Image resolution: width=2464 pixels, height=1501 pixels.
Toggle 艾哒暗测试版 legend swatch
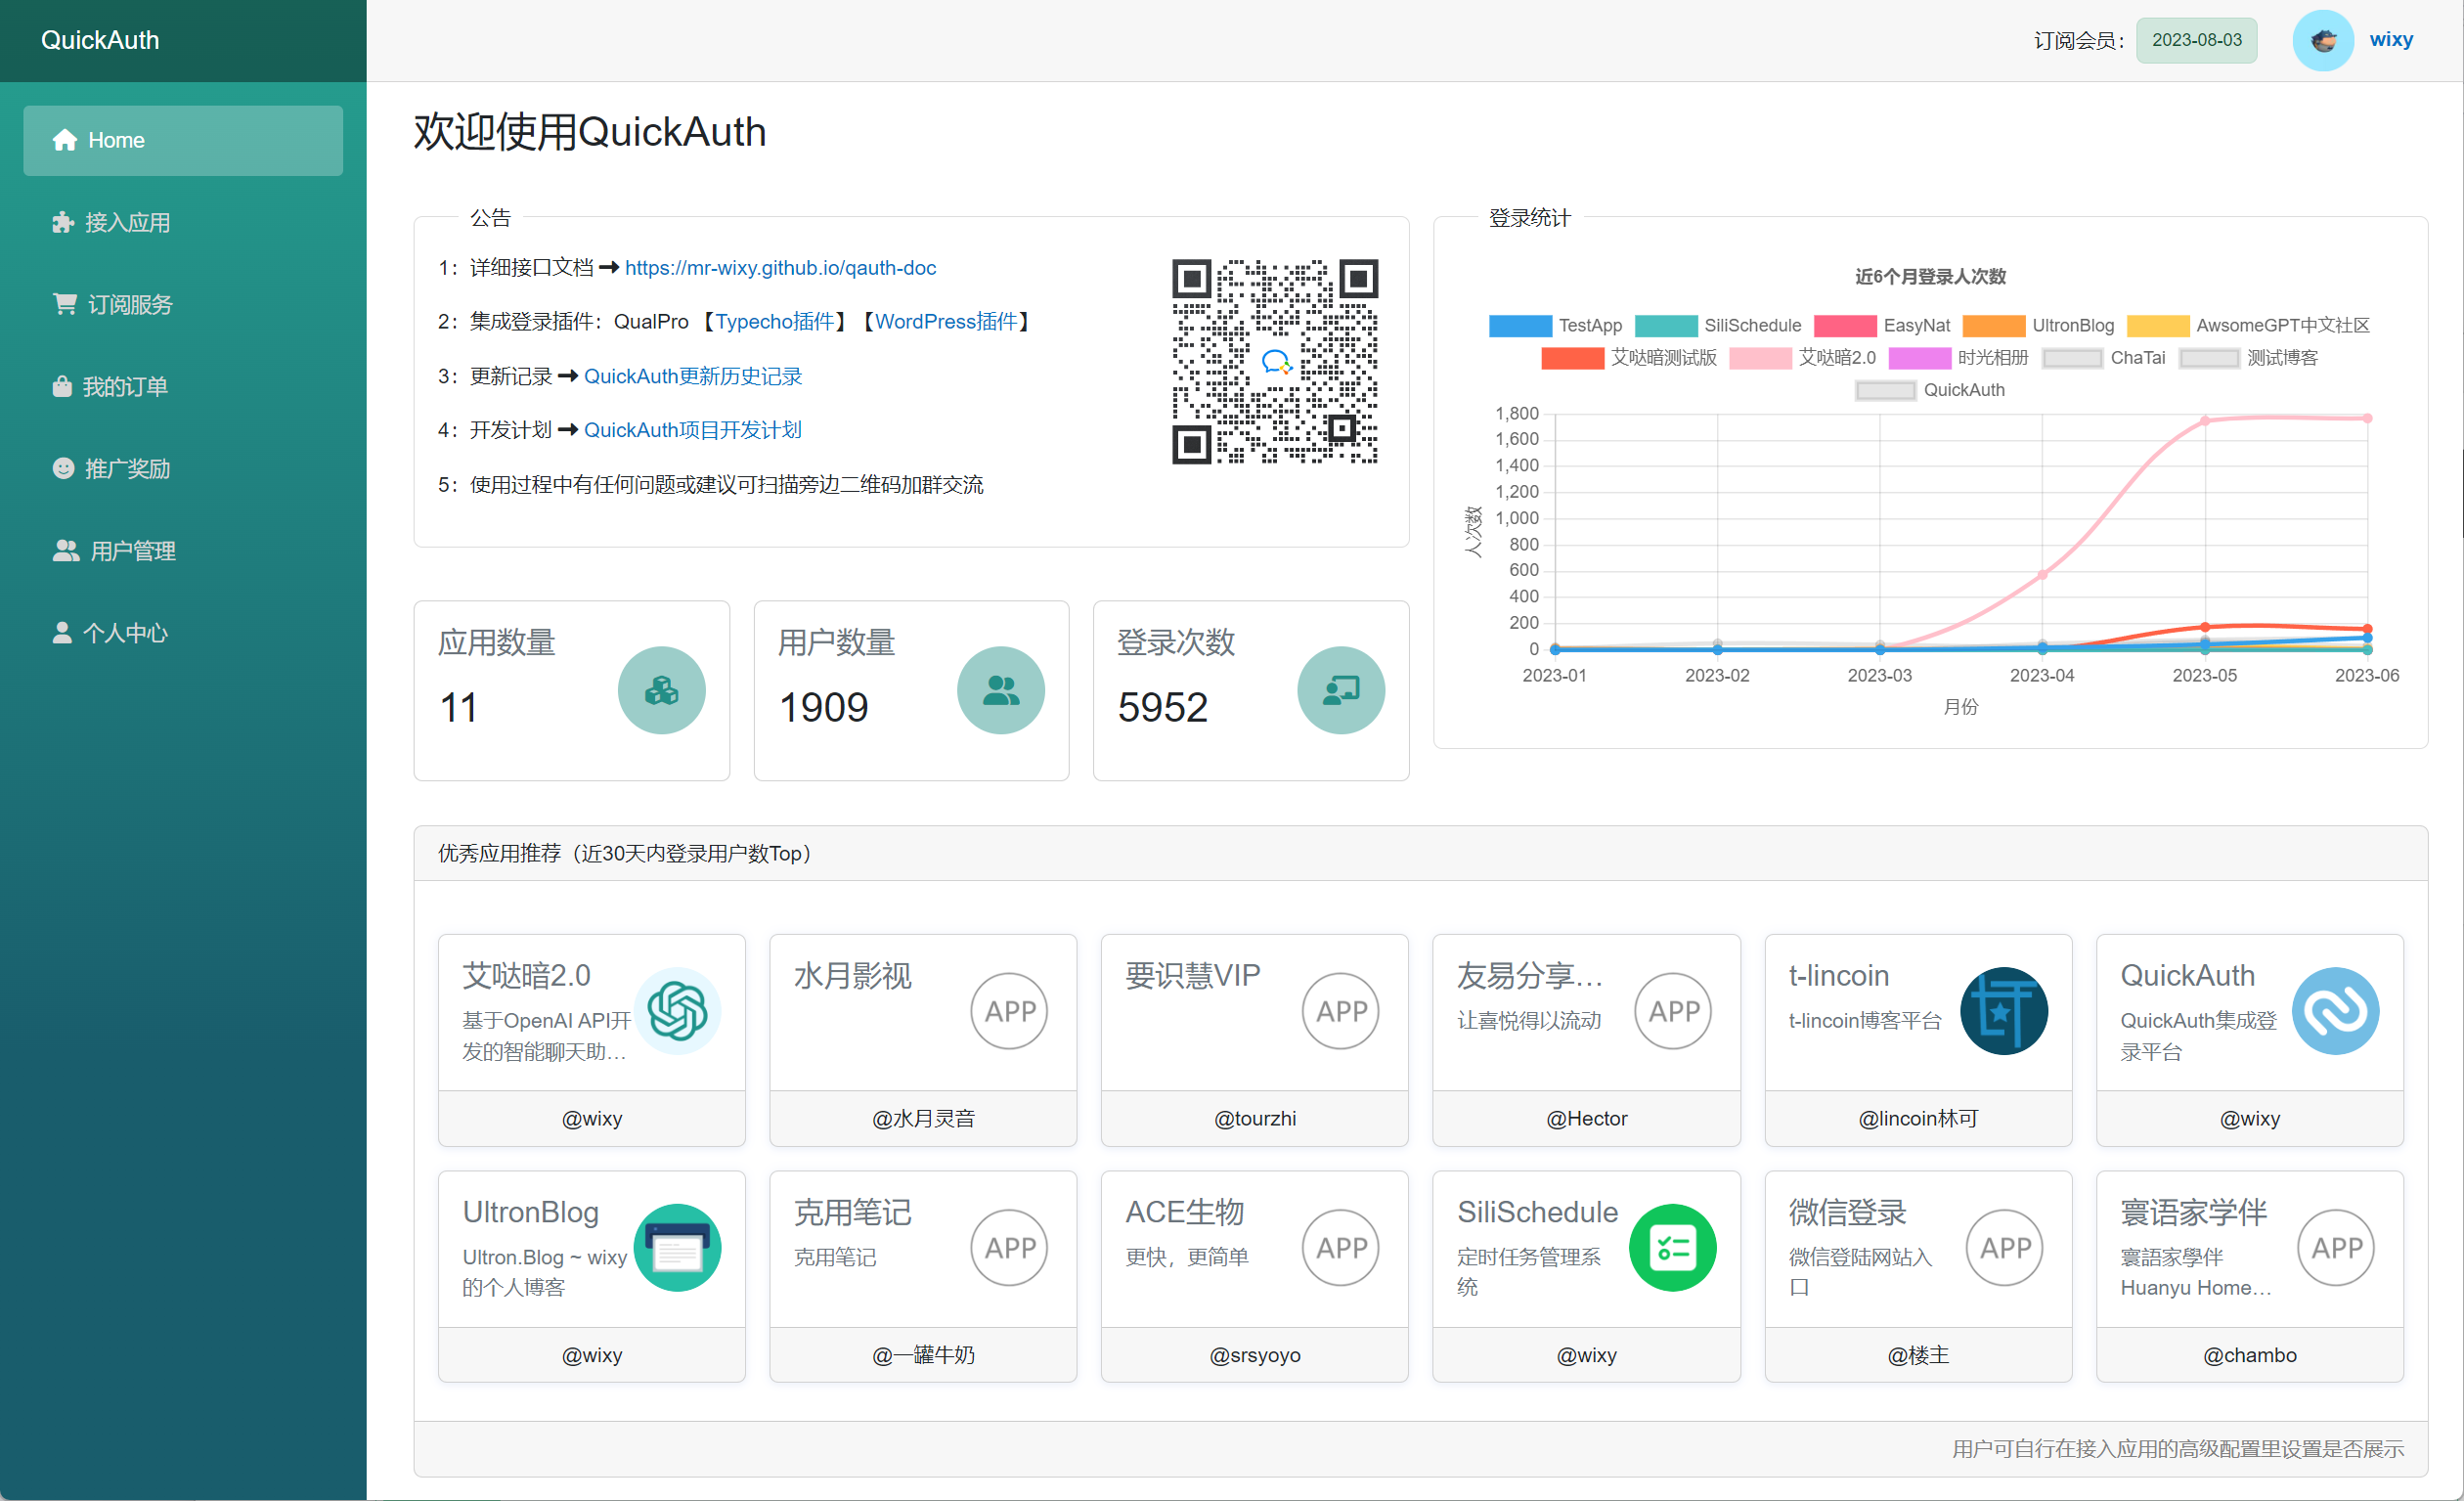coord(1573,358)
